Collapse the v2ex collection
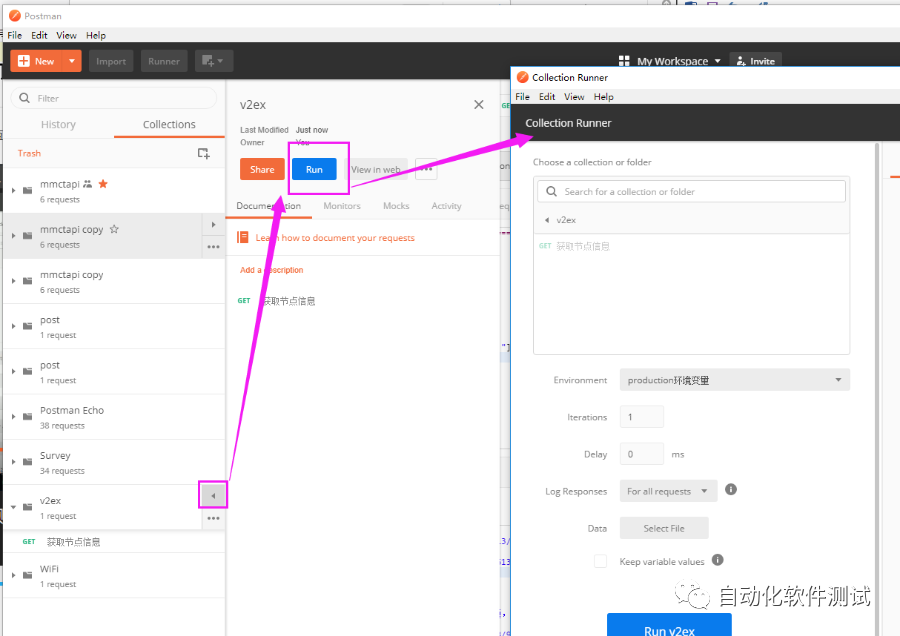Screen dimensions: 900x636 click(13, 507)
